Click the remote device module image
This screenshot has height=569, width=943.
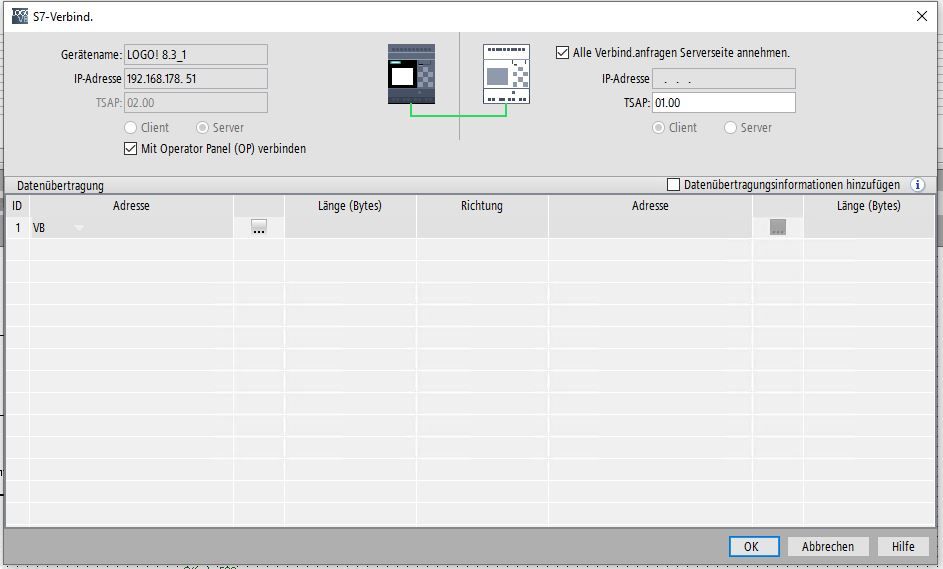(506, 74)
